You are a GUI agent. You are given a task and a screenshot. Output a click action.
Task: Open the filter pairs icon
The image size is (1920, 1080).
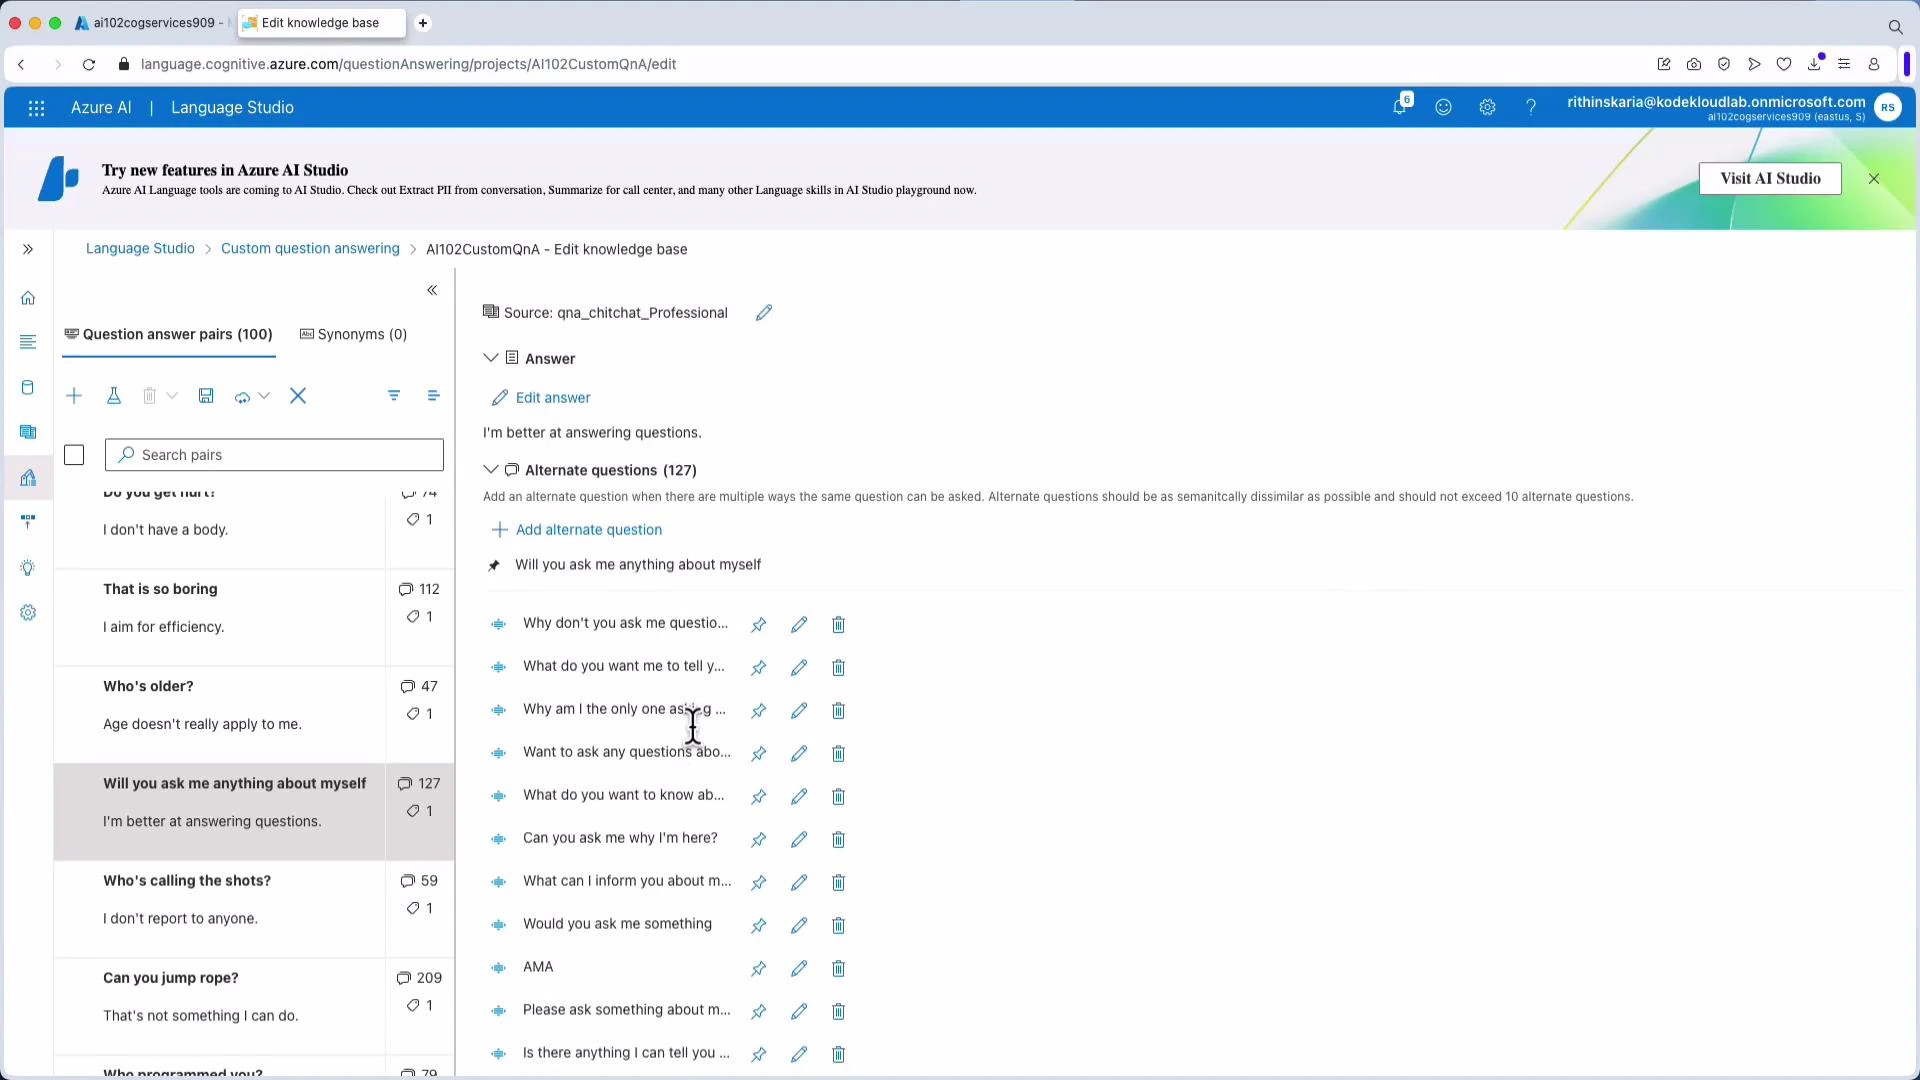coord(393,395)
